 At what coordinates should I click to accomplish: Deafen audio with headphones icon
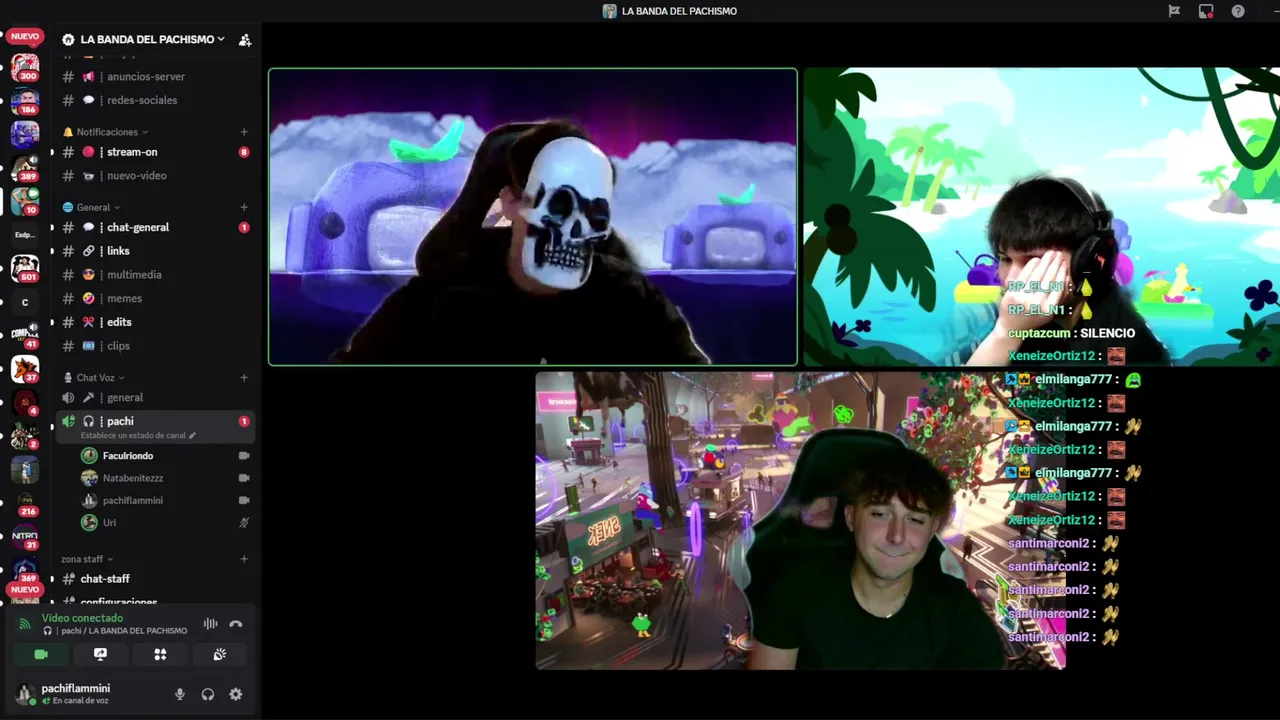208,694
